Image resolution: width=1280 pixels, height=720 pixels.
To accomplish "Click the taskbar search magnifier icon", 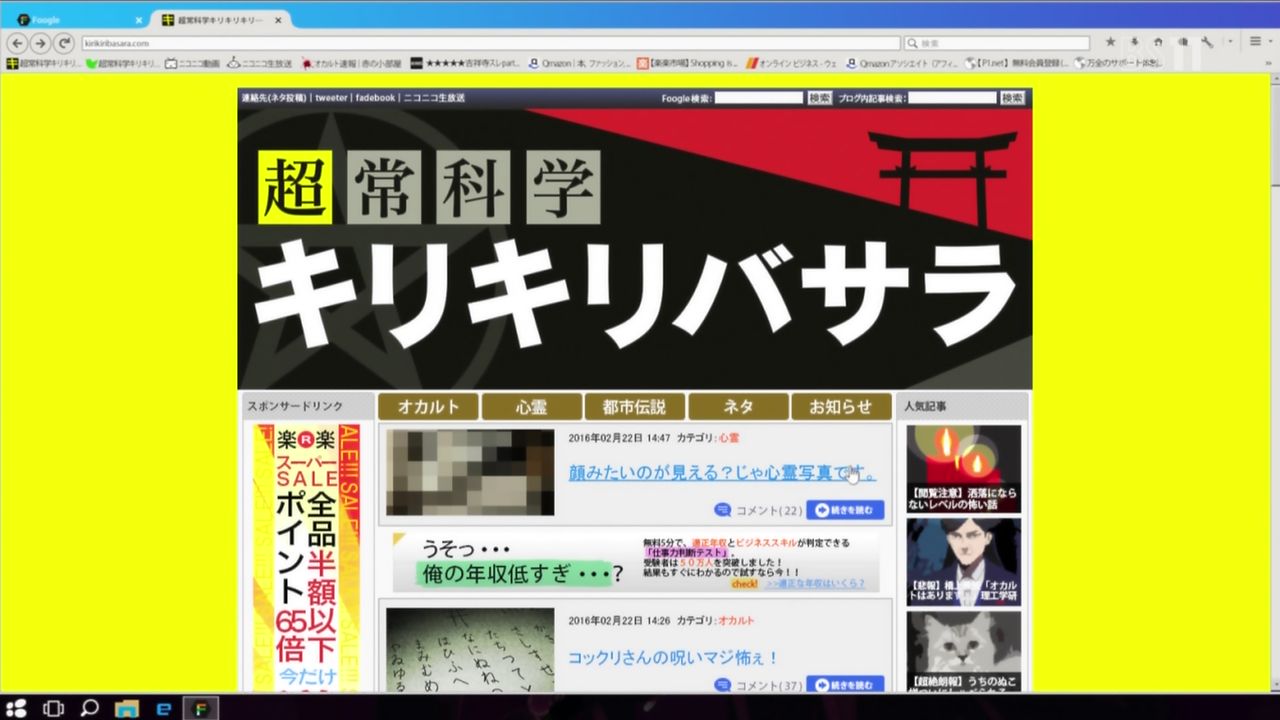I will click(89, 708).
